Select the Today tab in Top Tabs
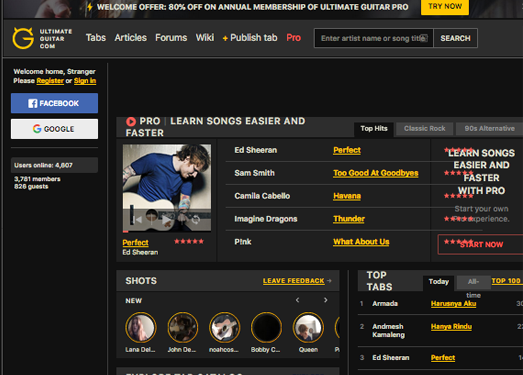The width and height of the screenshot is (523, 375). point(438,282)
